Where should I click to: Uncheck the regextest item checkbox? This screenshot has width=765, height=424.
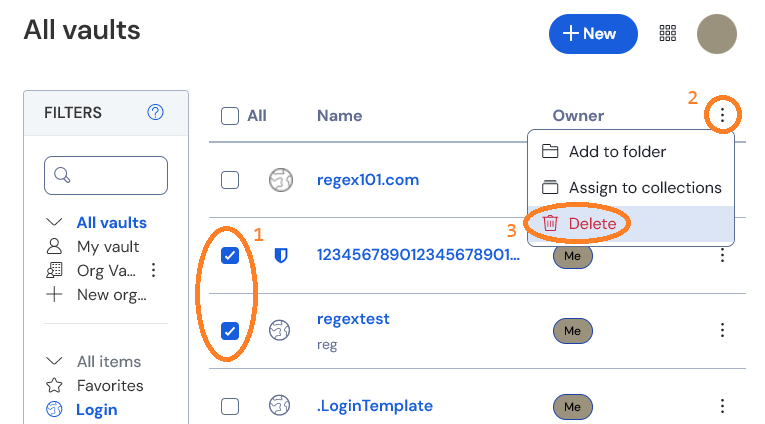230,331
